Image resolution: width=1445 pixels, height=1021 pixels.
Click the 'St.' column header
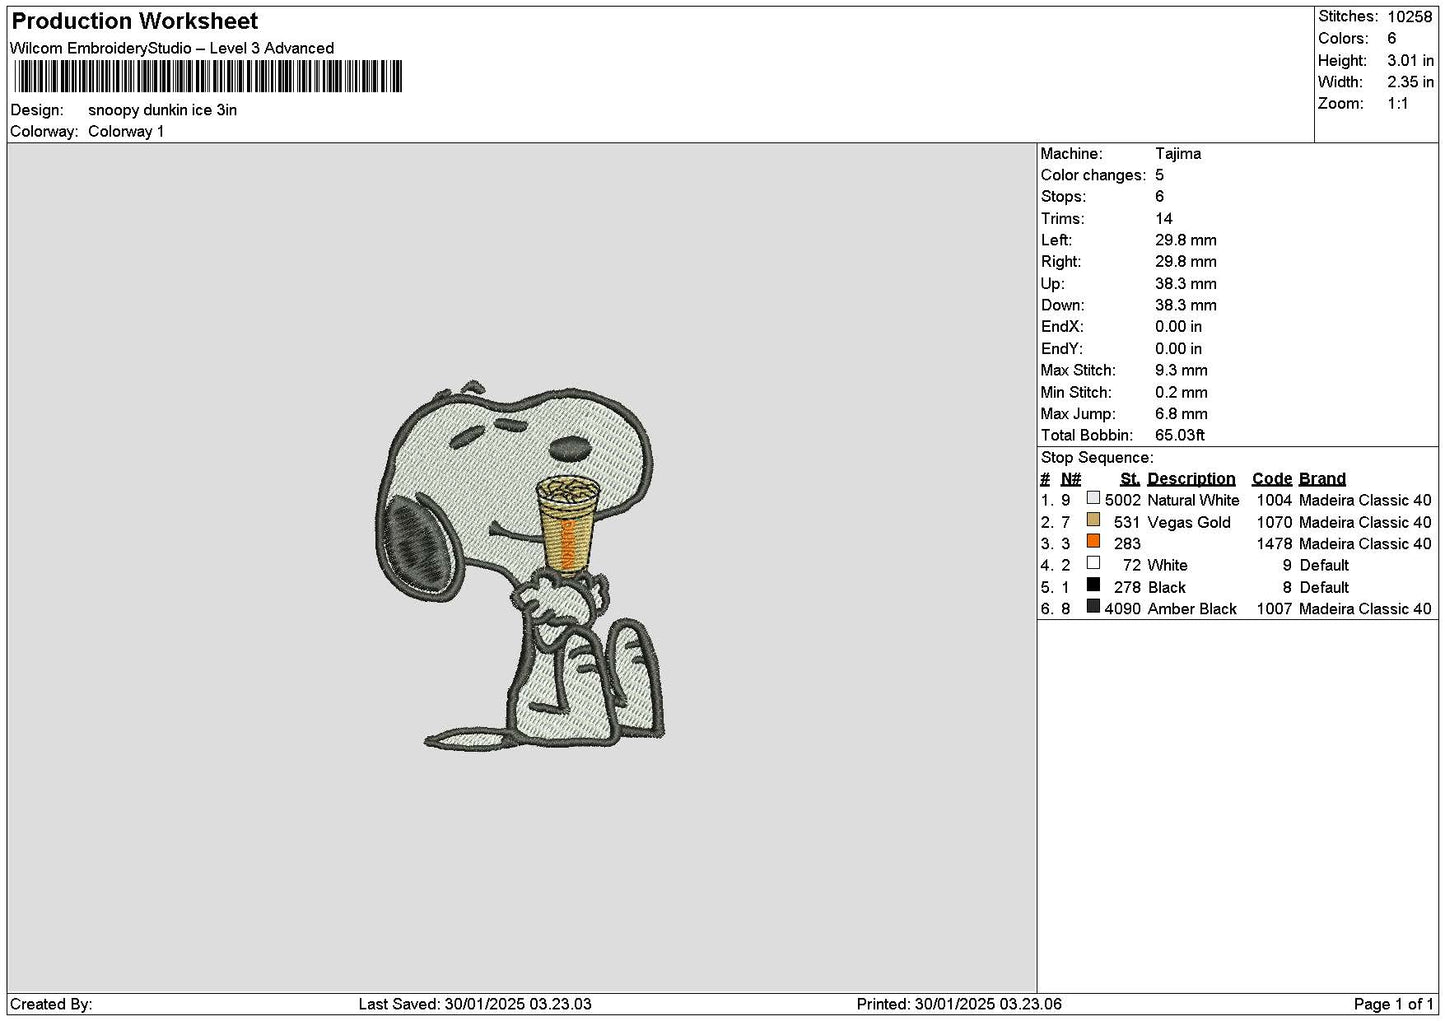1130,479
